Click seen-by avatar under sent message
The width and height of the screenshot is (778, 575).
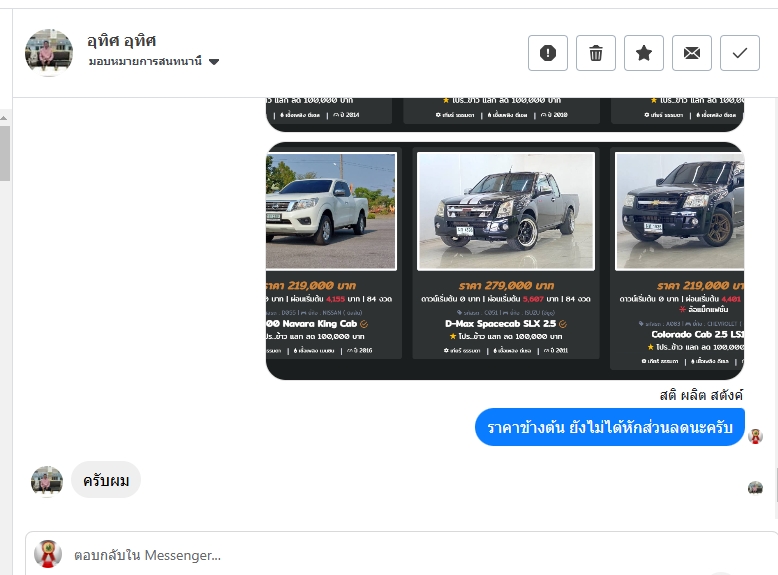(x=755, y=488)
